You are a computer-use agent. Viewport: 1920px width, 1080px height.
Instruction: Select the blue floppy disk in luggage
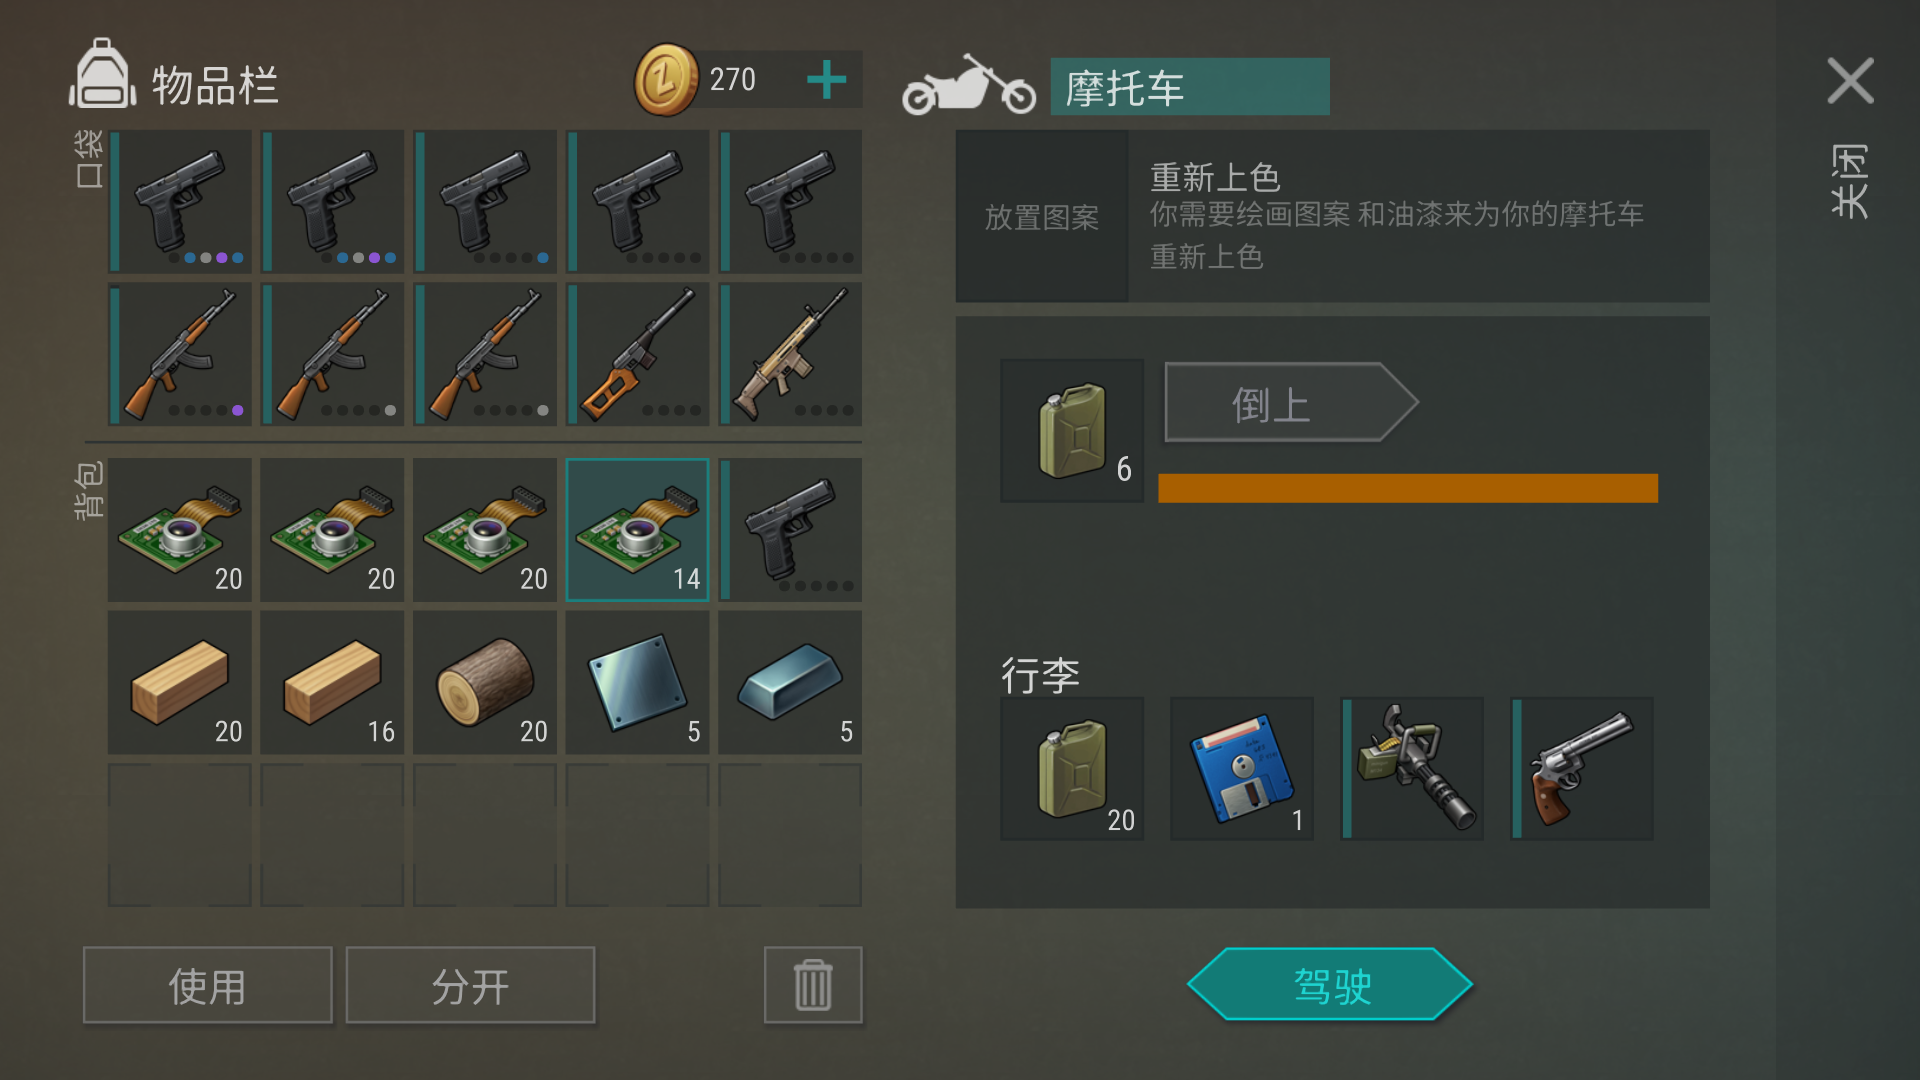click(1242, 769)
